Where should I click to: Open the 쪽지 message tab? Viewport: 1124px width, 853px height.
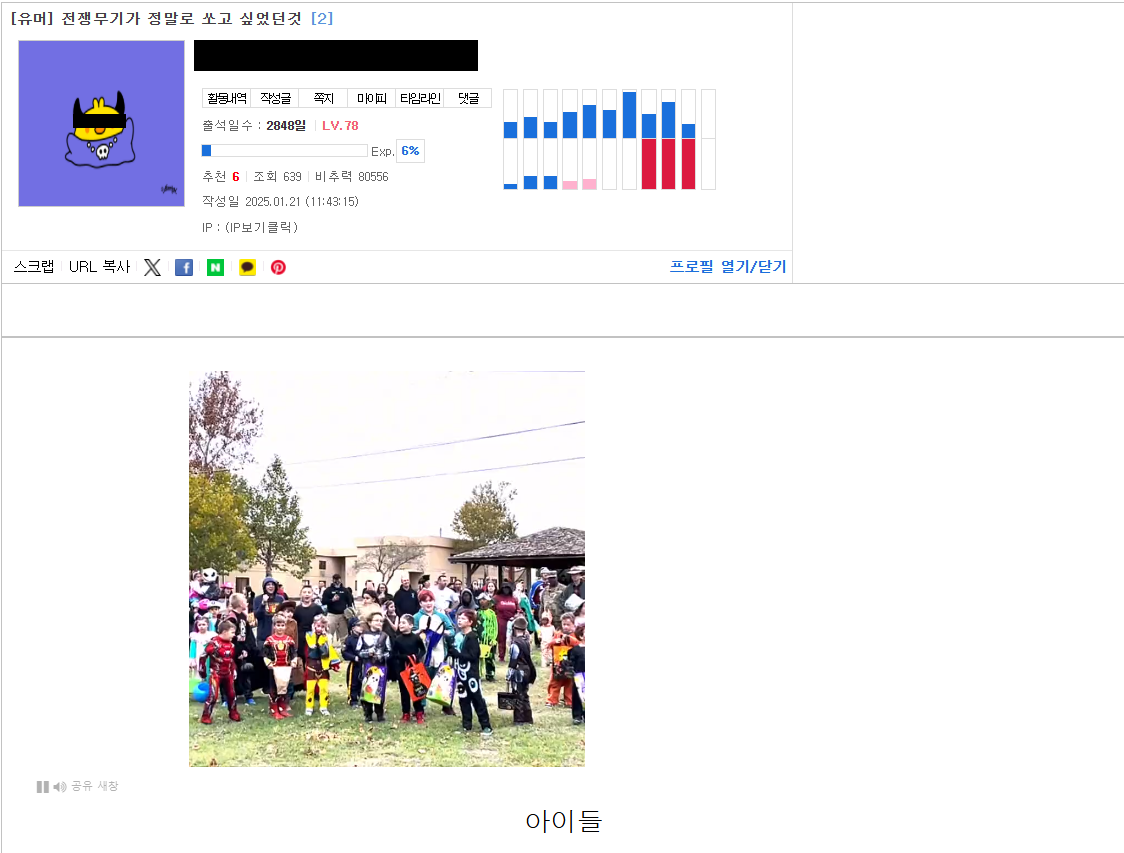(x=323, y=98)
